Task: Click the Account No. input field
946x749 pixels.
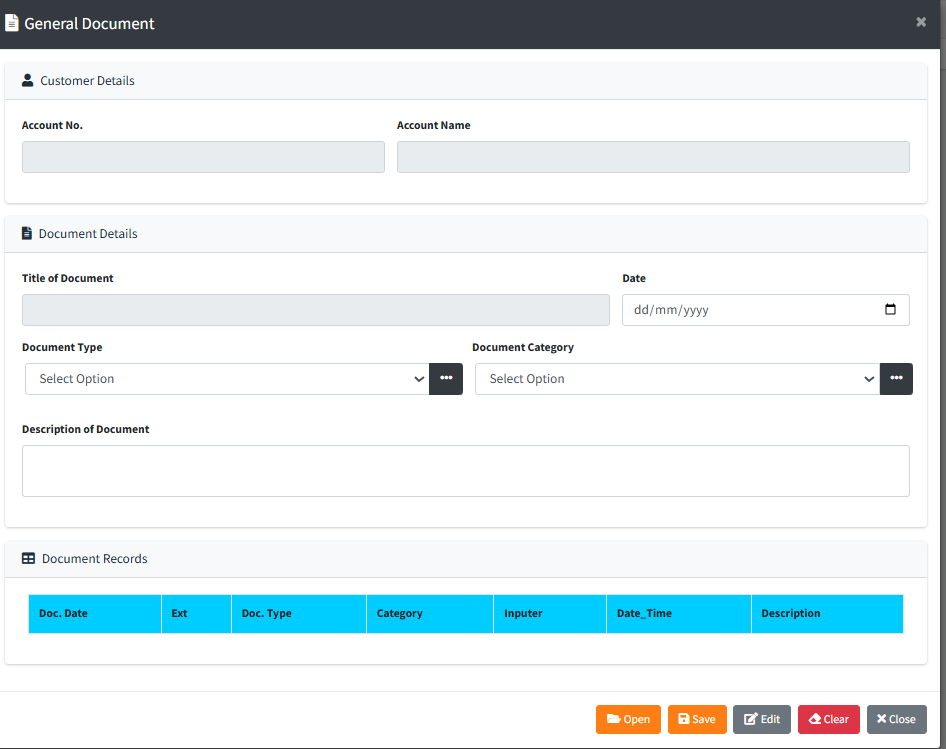Action: (x=203, y=157)
